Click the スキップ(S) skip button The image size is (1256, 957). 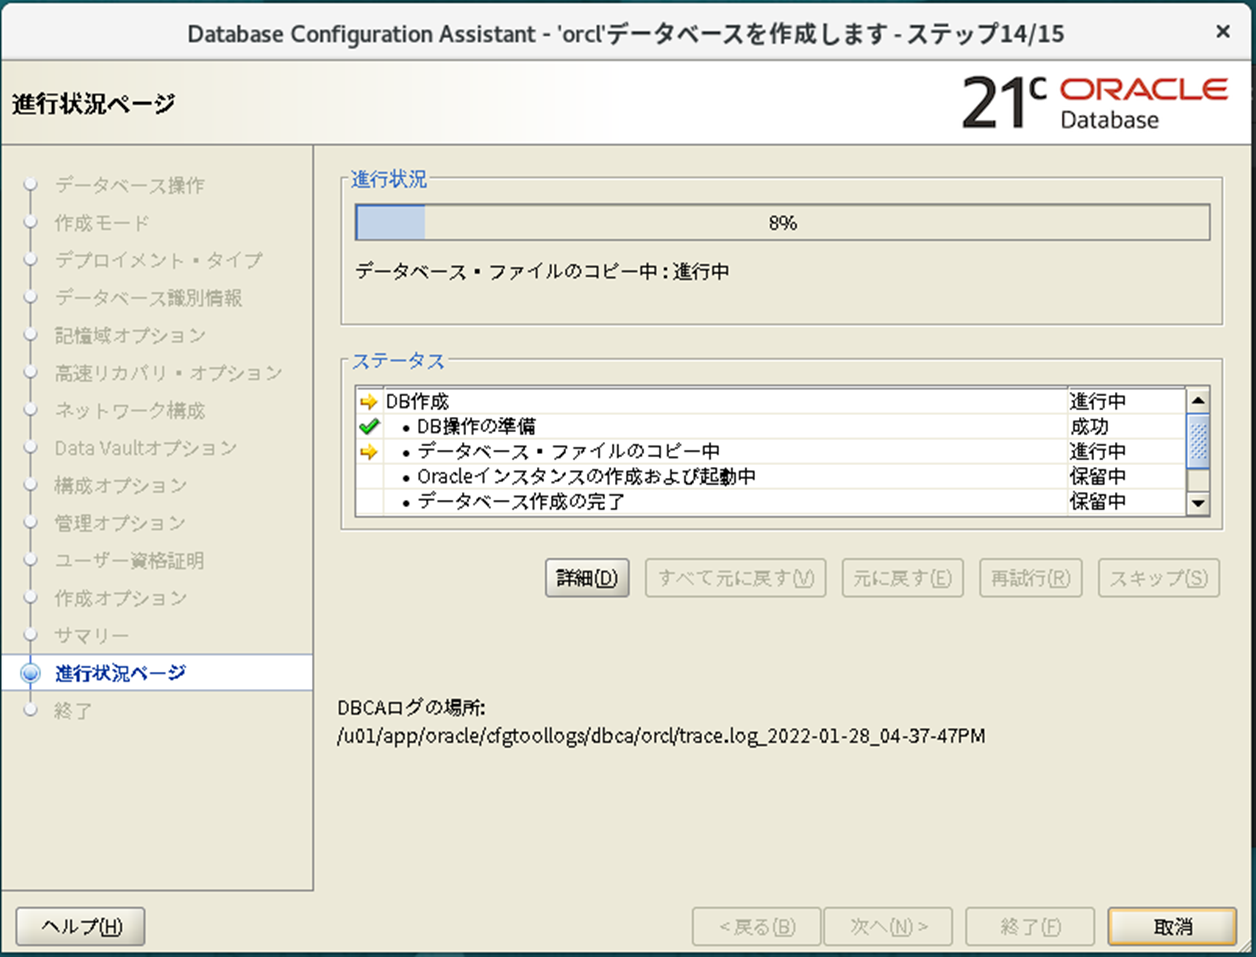[1159, 578]
